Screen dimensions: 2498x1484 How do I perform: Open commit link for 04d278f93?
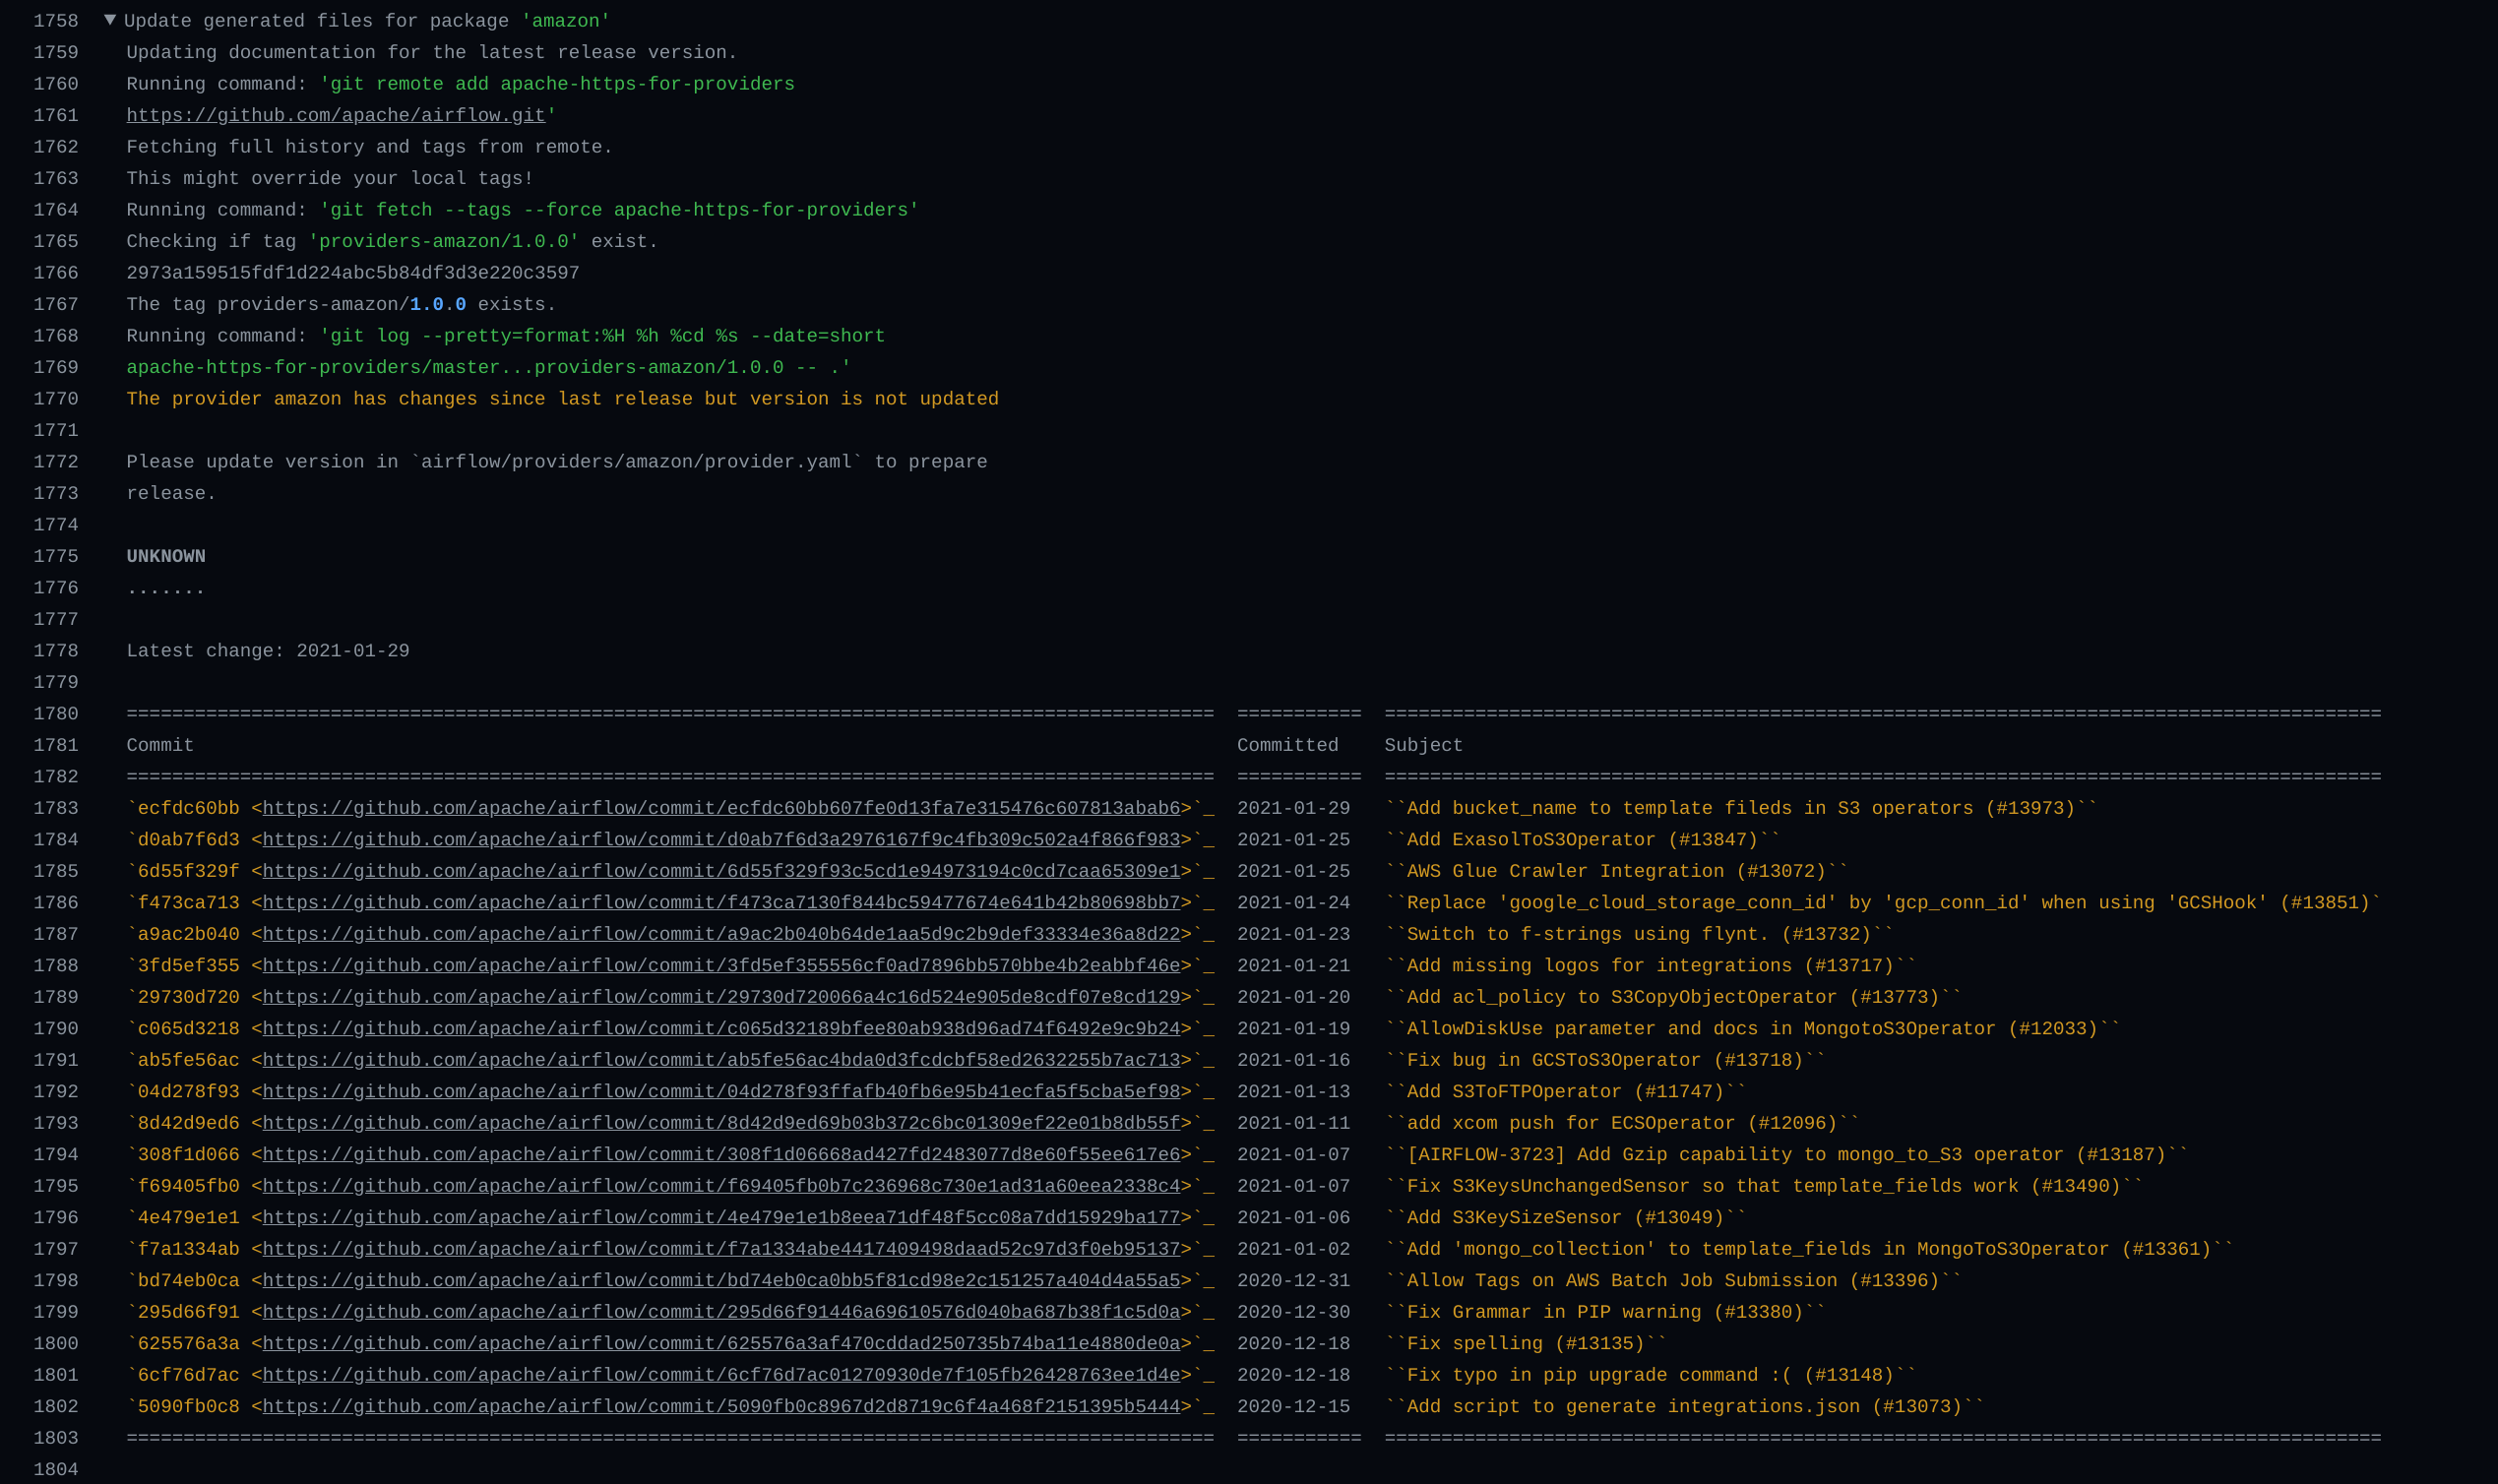[720, 1092]
